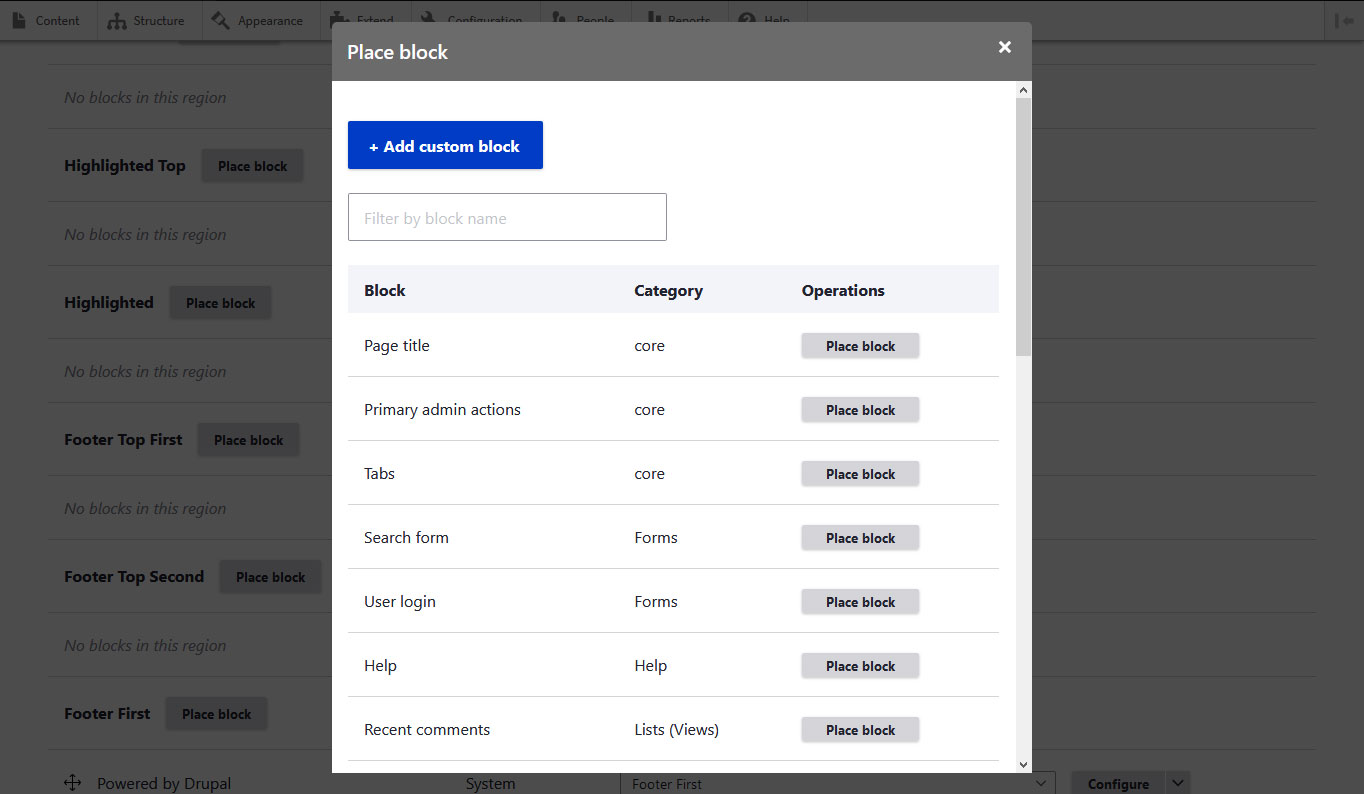Click Place block beside Footer Top Second
1364x794 pixels.
270,577
